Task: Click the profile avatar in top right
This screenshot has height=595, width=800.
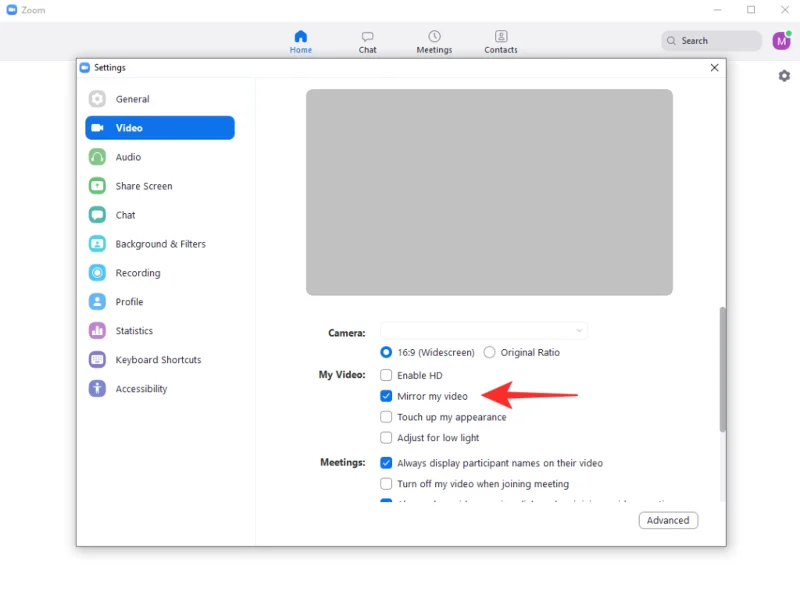Action: point(781,41)
